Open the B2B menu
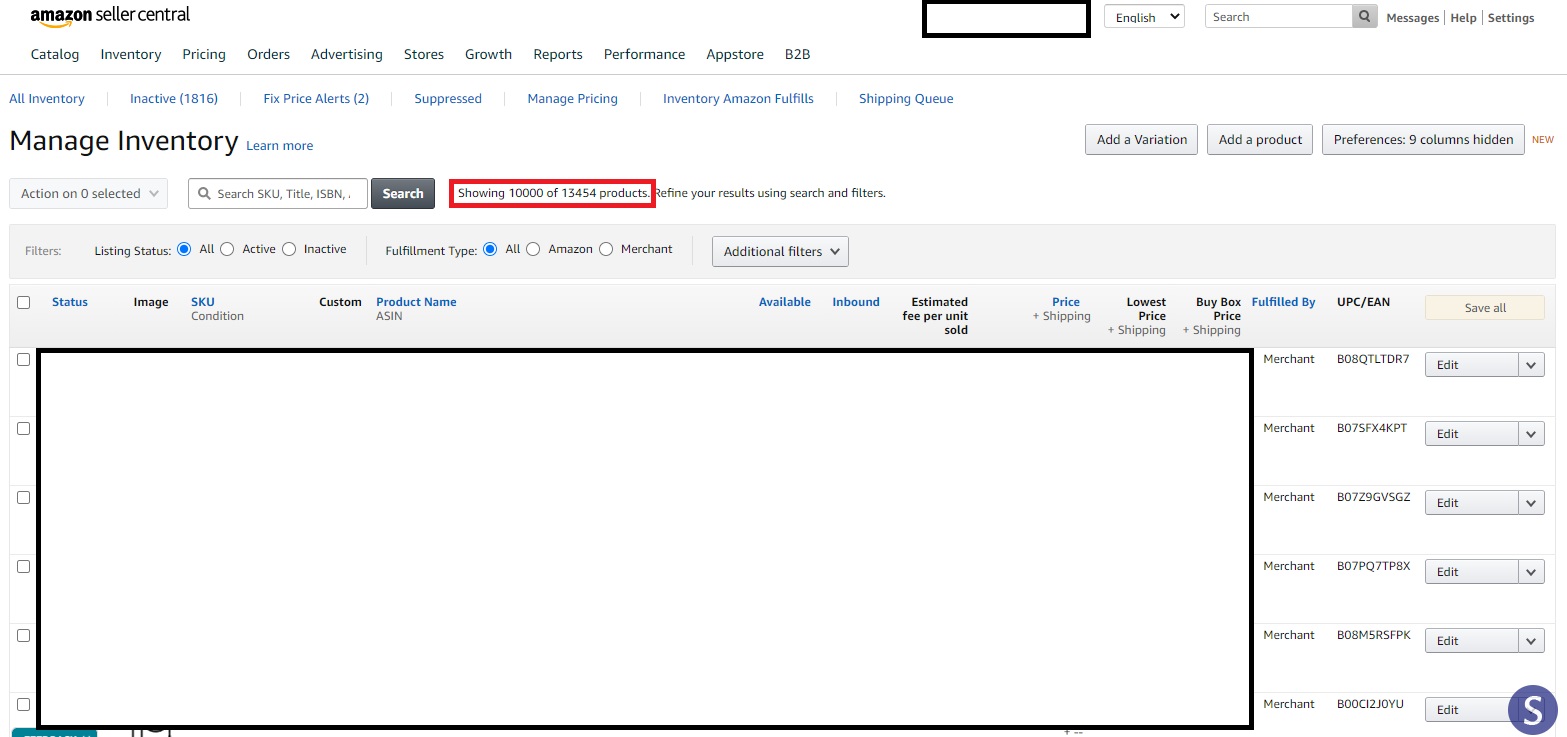This screenshot has height=737, width=1567. [x=798, y=55]
